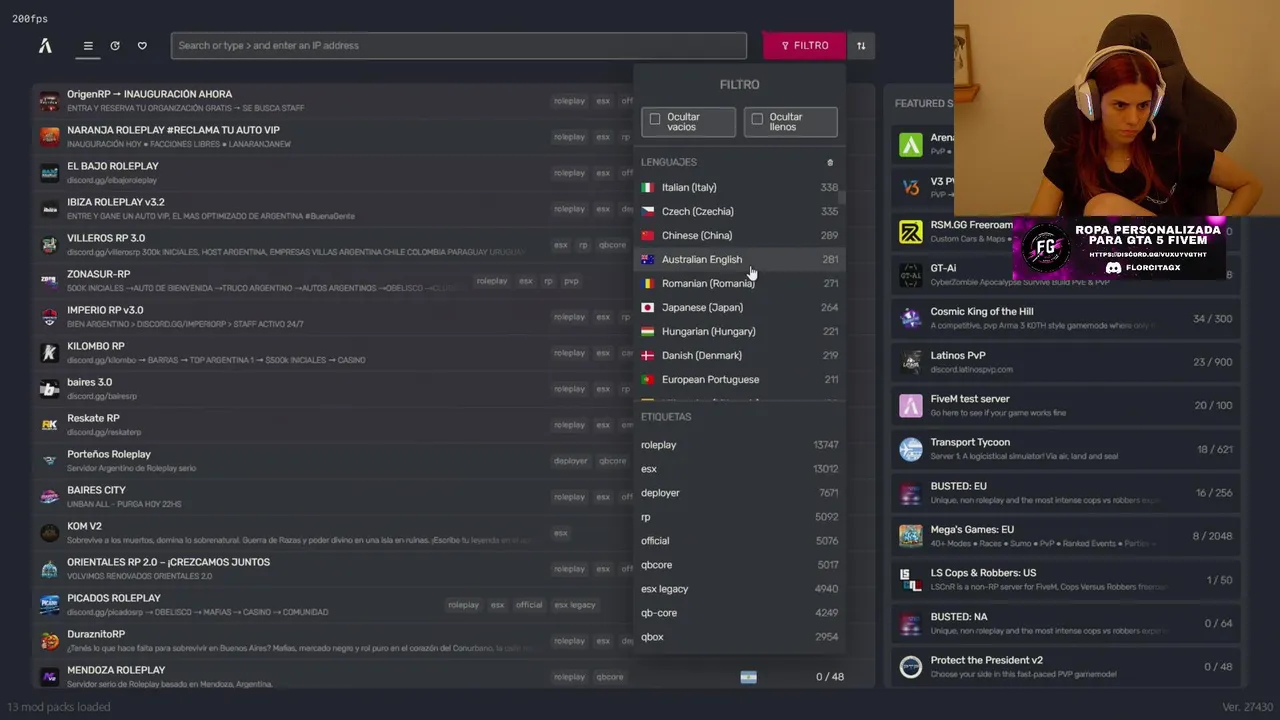This screenshot has height=720, width=1280.
Task: Click the Transport Tycoon server icon
Action: 910,449
